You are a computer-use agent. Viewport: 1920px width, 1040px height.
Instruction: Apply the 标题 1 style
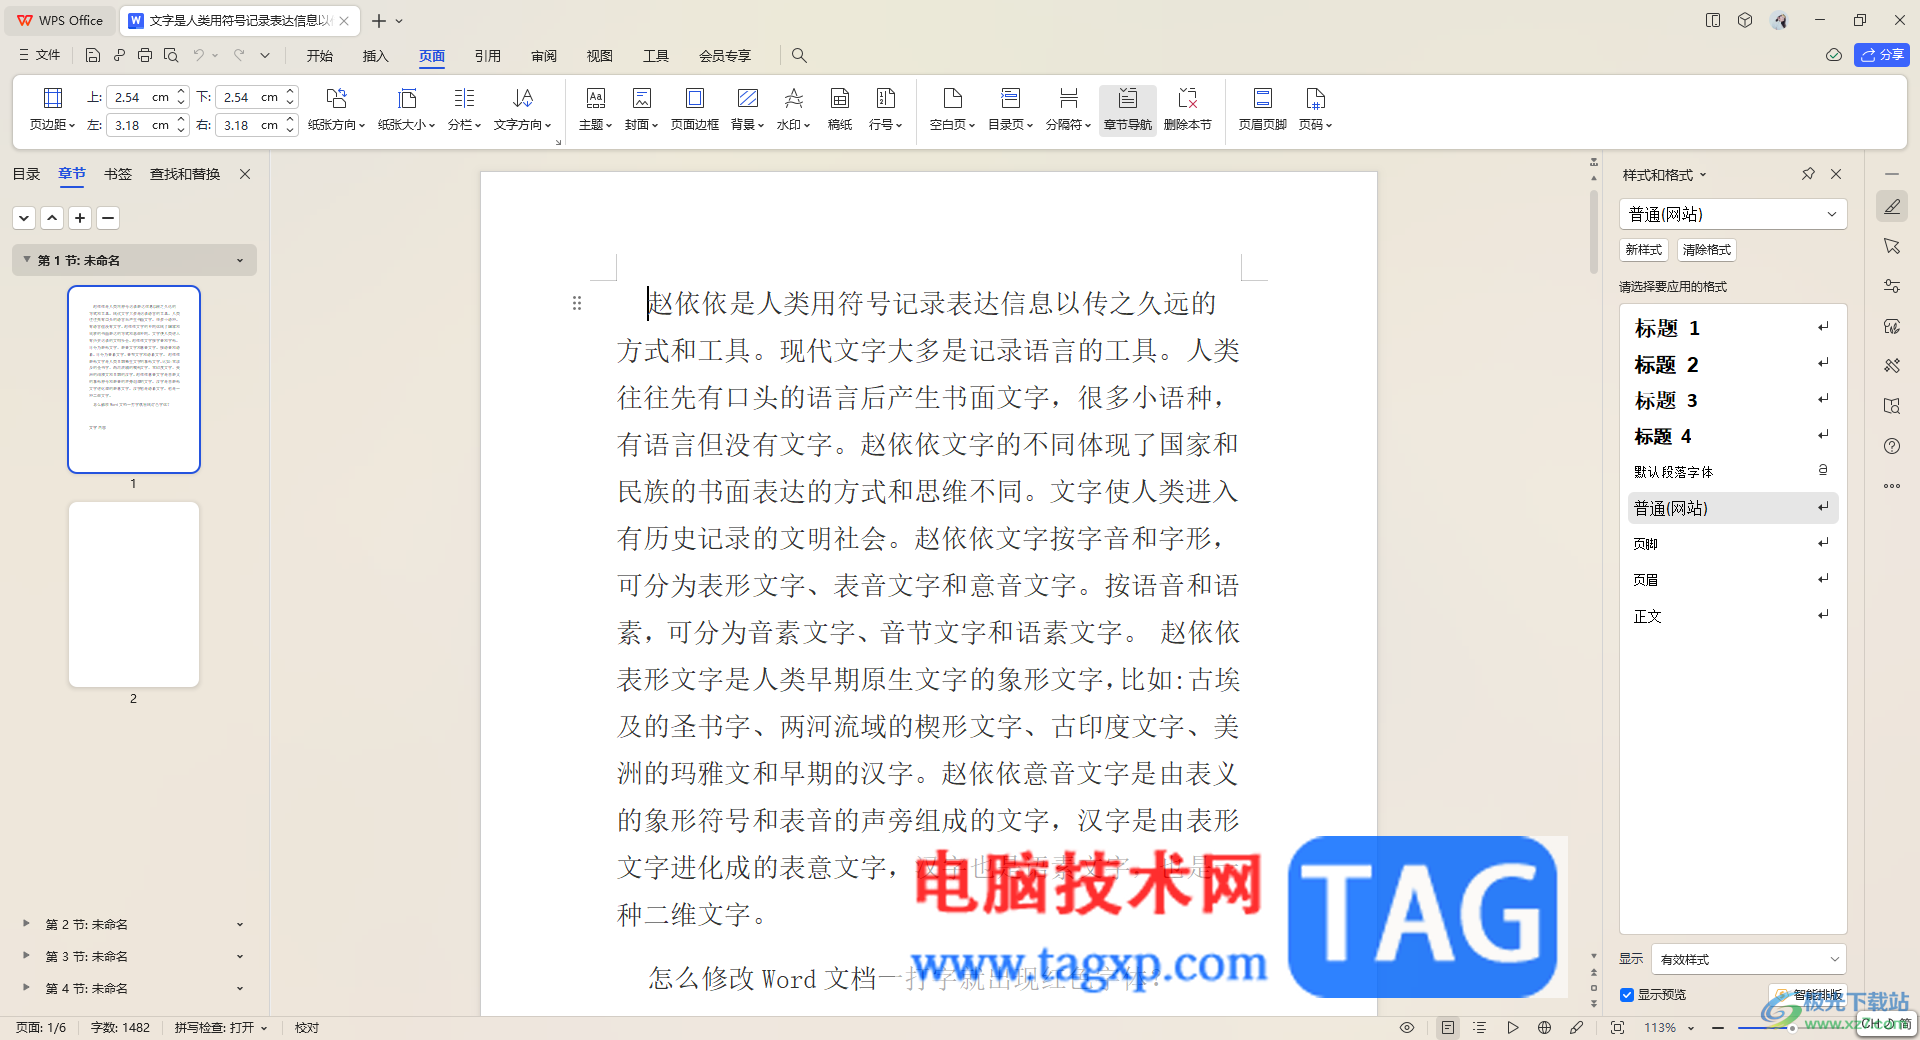1733,328
